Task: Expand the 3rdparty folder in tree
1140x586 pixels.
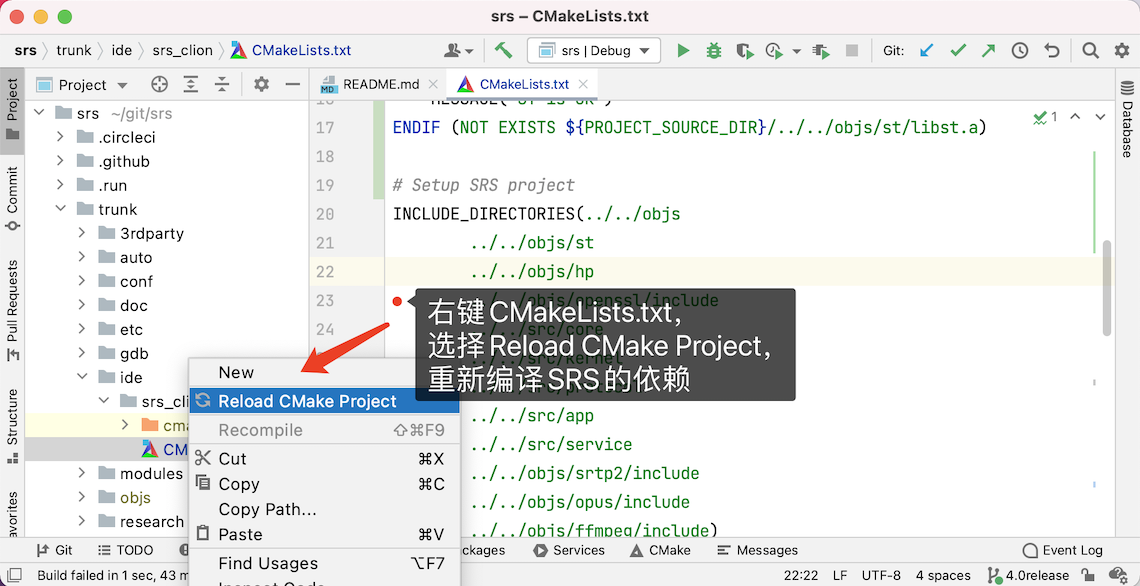Action: pos(83,233)
